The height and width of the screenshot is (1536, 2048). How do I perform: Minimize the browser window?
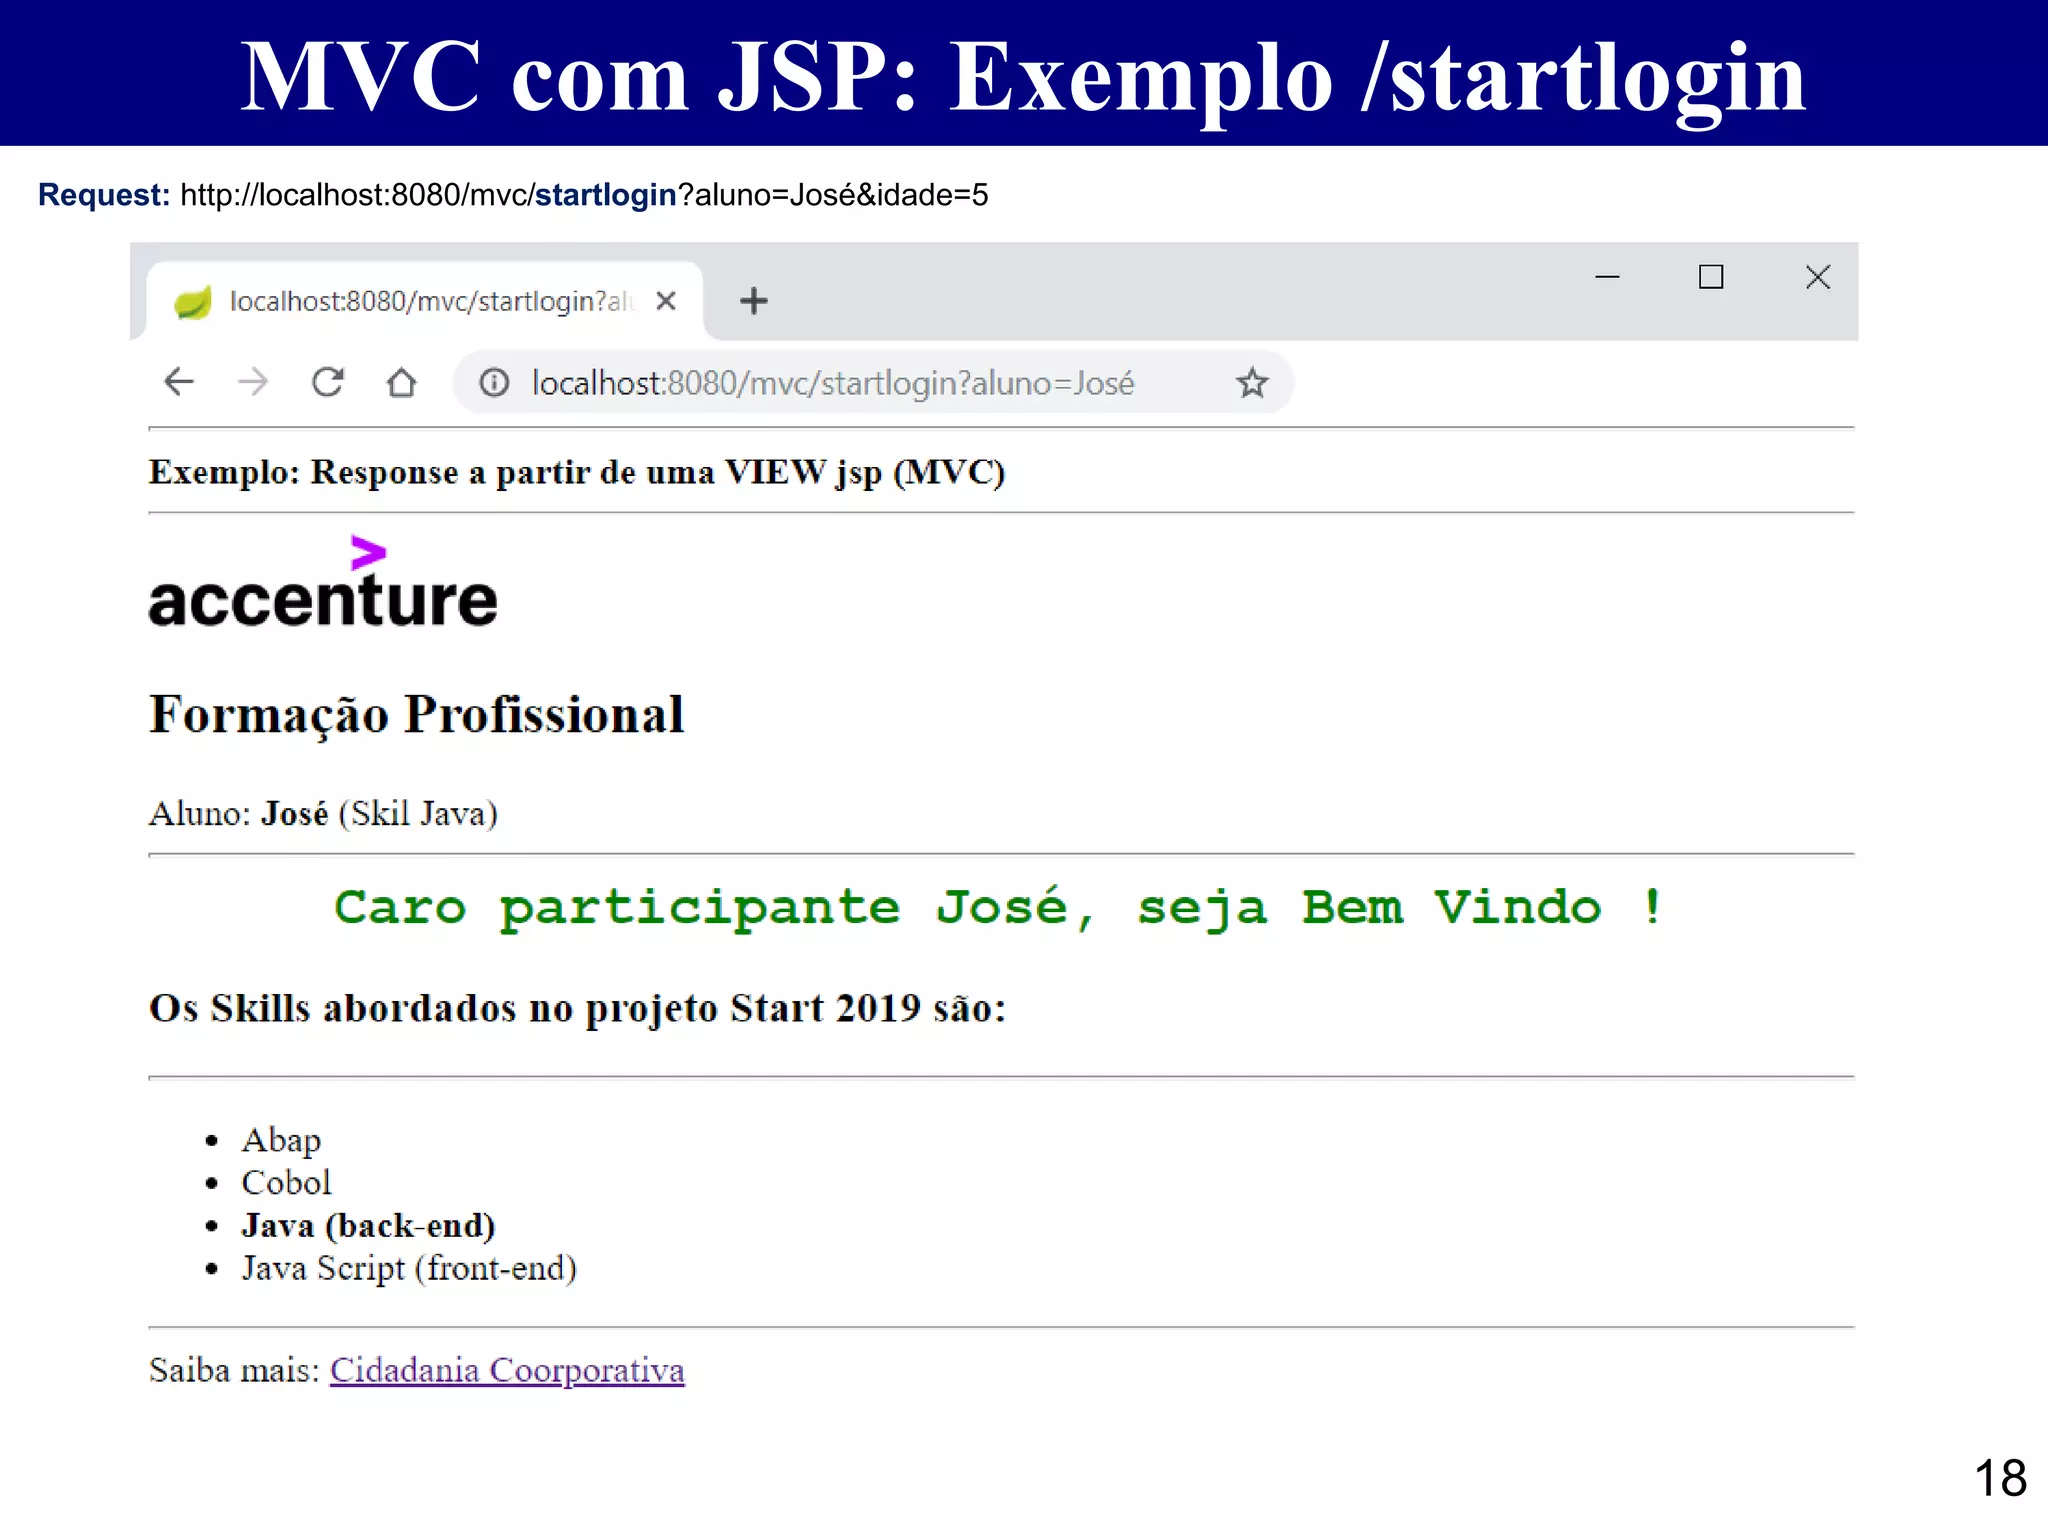[x=1607, y=277]
